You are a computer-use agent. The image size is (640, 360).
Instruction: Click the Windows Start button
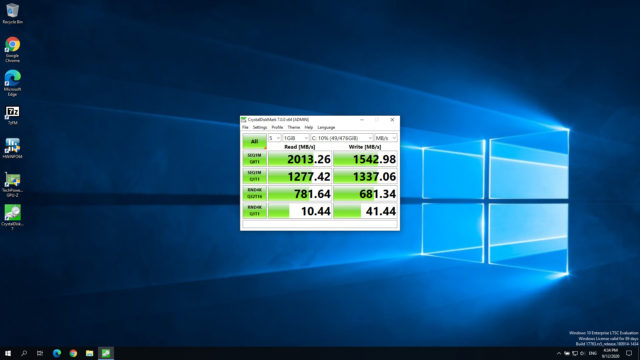(8, 353)
